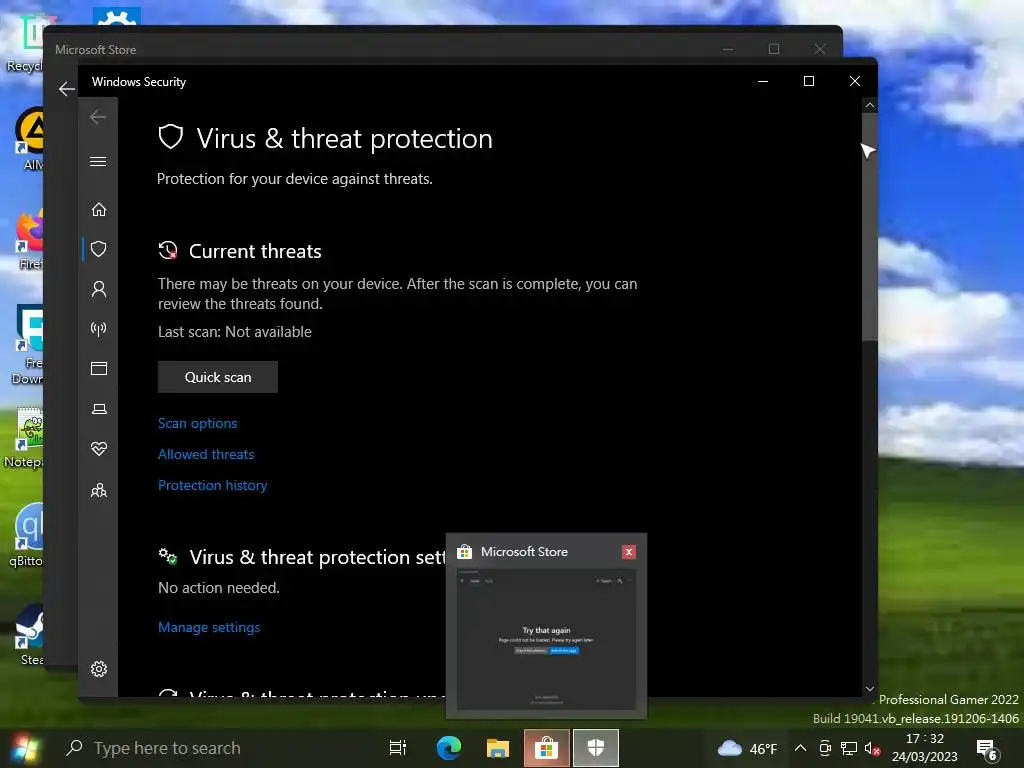Viewport: 1024px width, 768px height.
Task: Open App & browser control icon
Action: [99, 368]
